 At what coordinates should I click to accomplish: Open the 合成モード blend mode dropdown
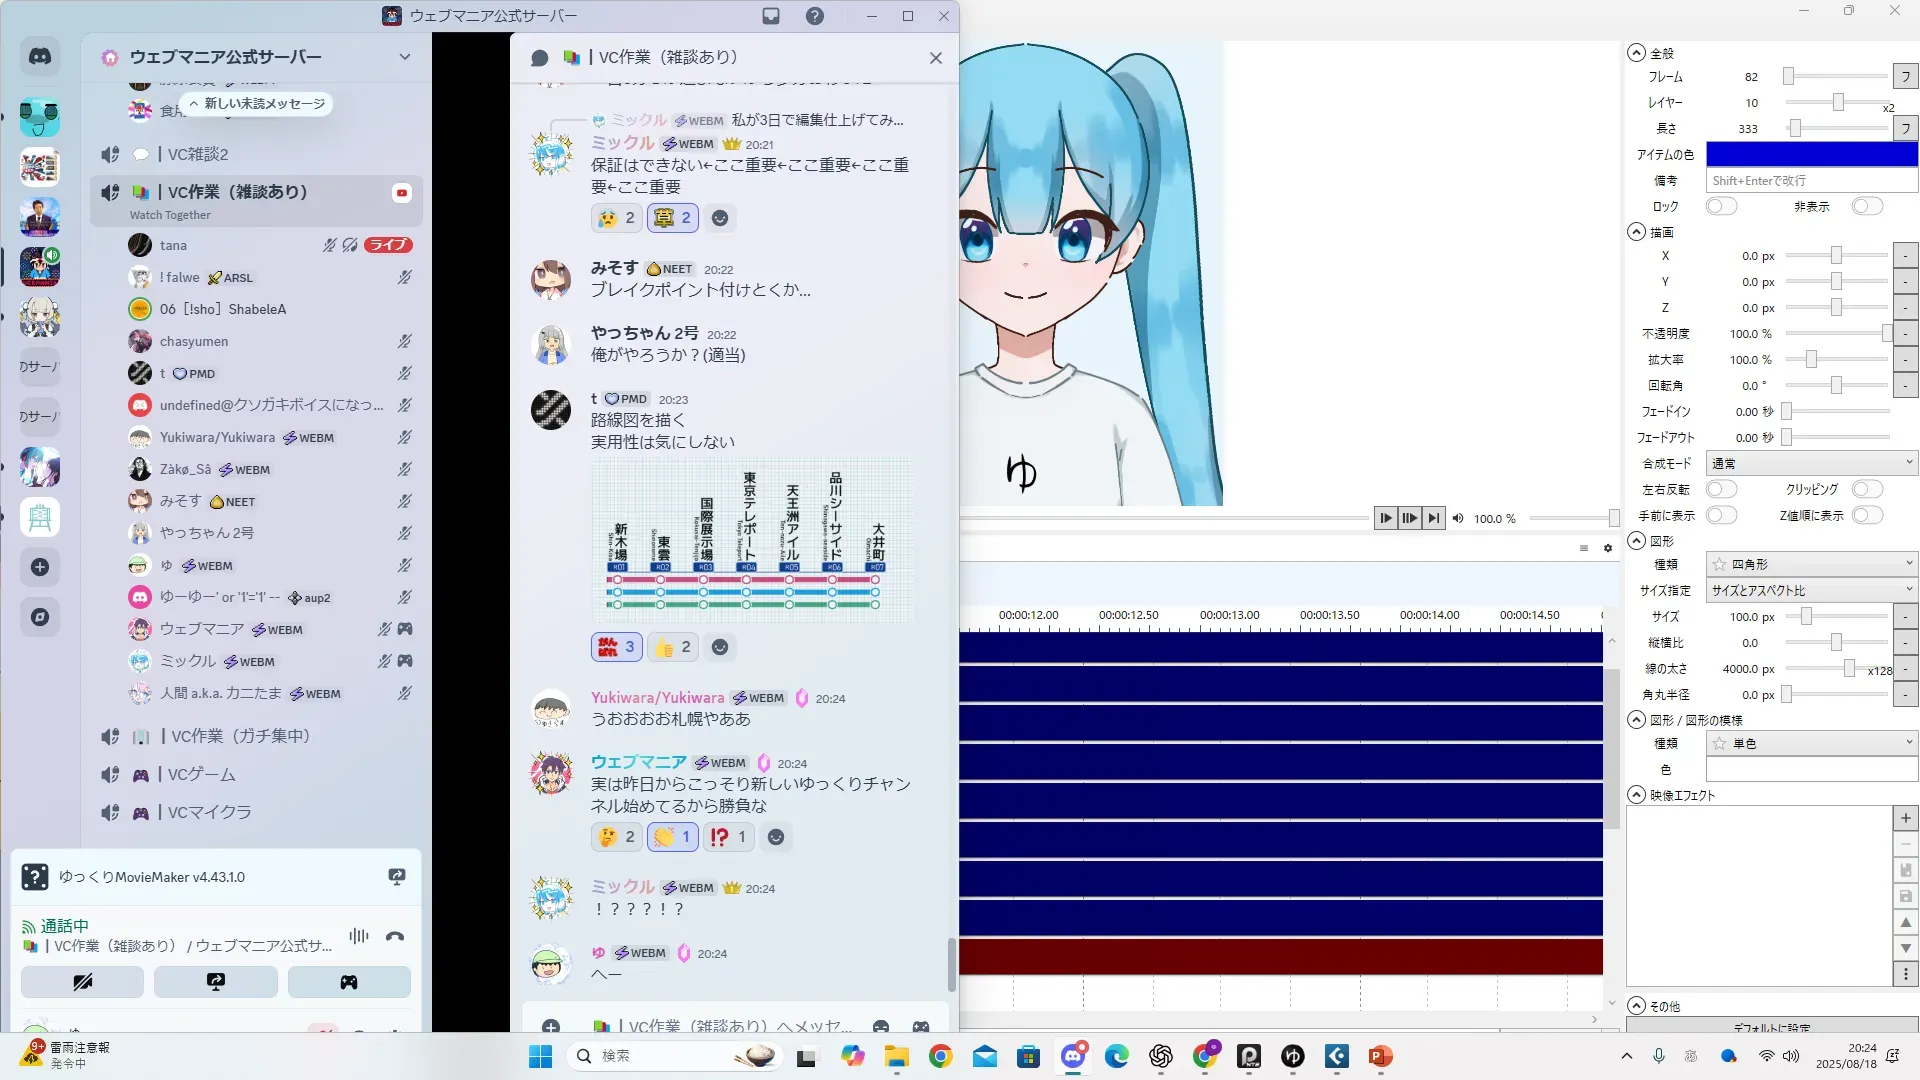click(1811, 463)
